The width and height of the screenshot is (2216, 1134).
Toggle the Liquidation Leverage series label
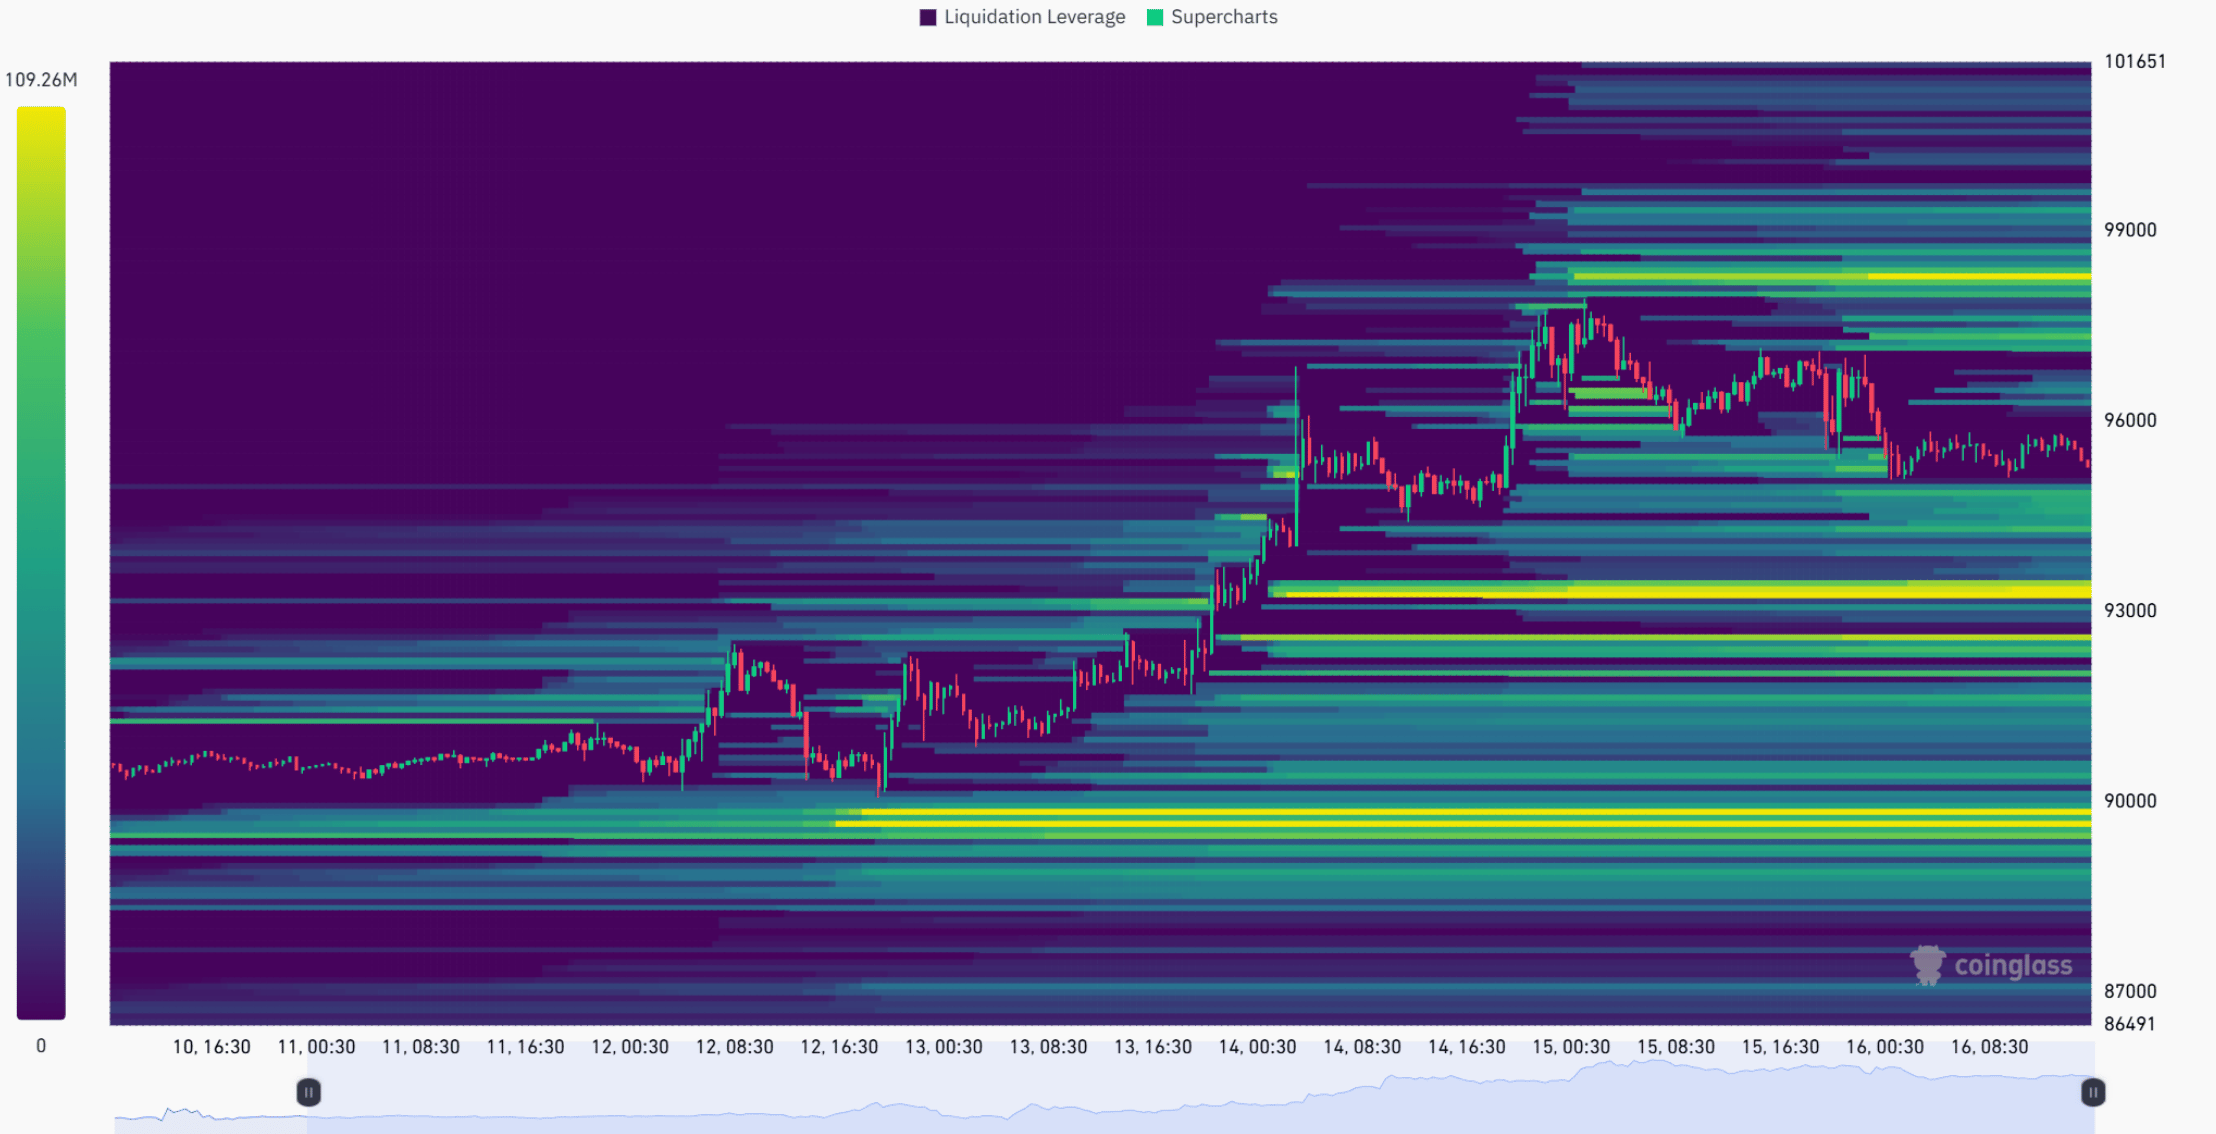pyautogui.click(x=1034, y=17)
